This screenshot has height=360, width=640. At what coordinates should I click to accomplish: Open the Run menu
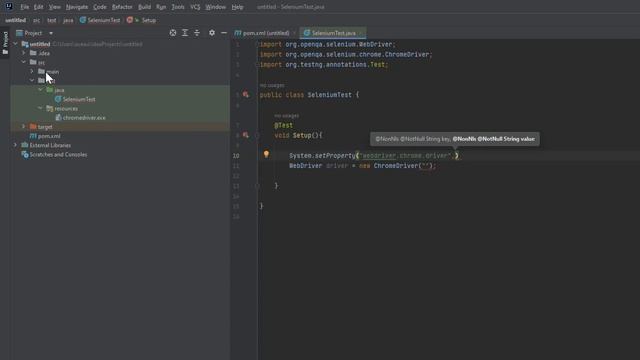click(x=161, y=7)
